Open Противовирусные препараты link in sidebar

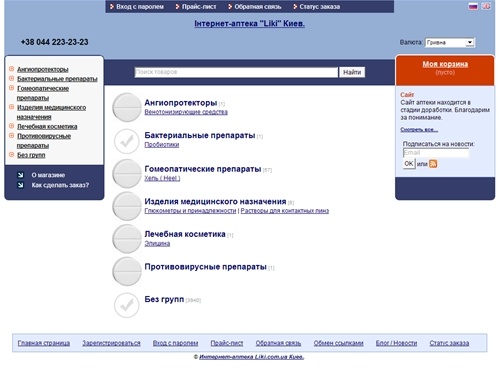coord(44,141)
